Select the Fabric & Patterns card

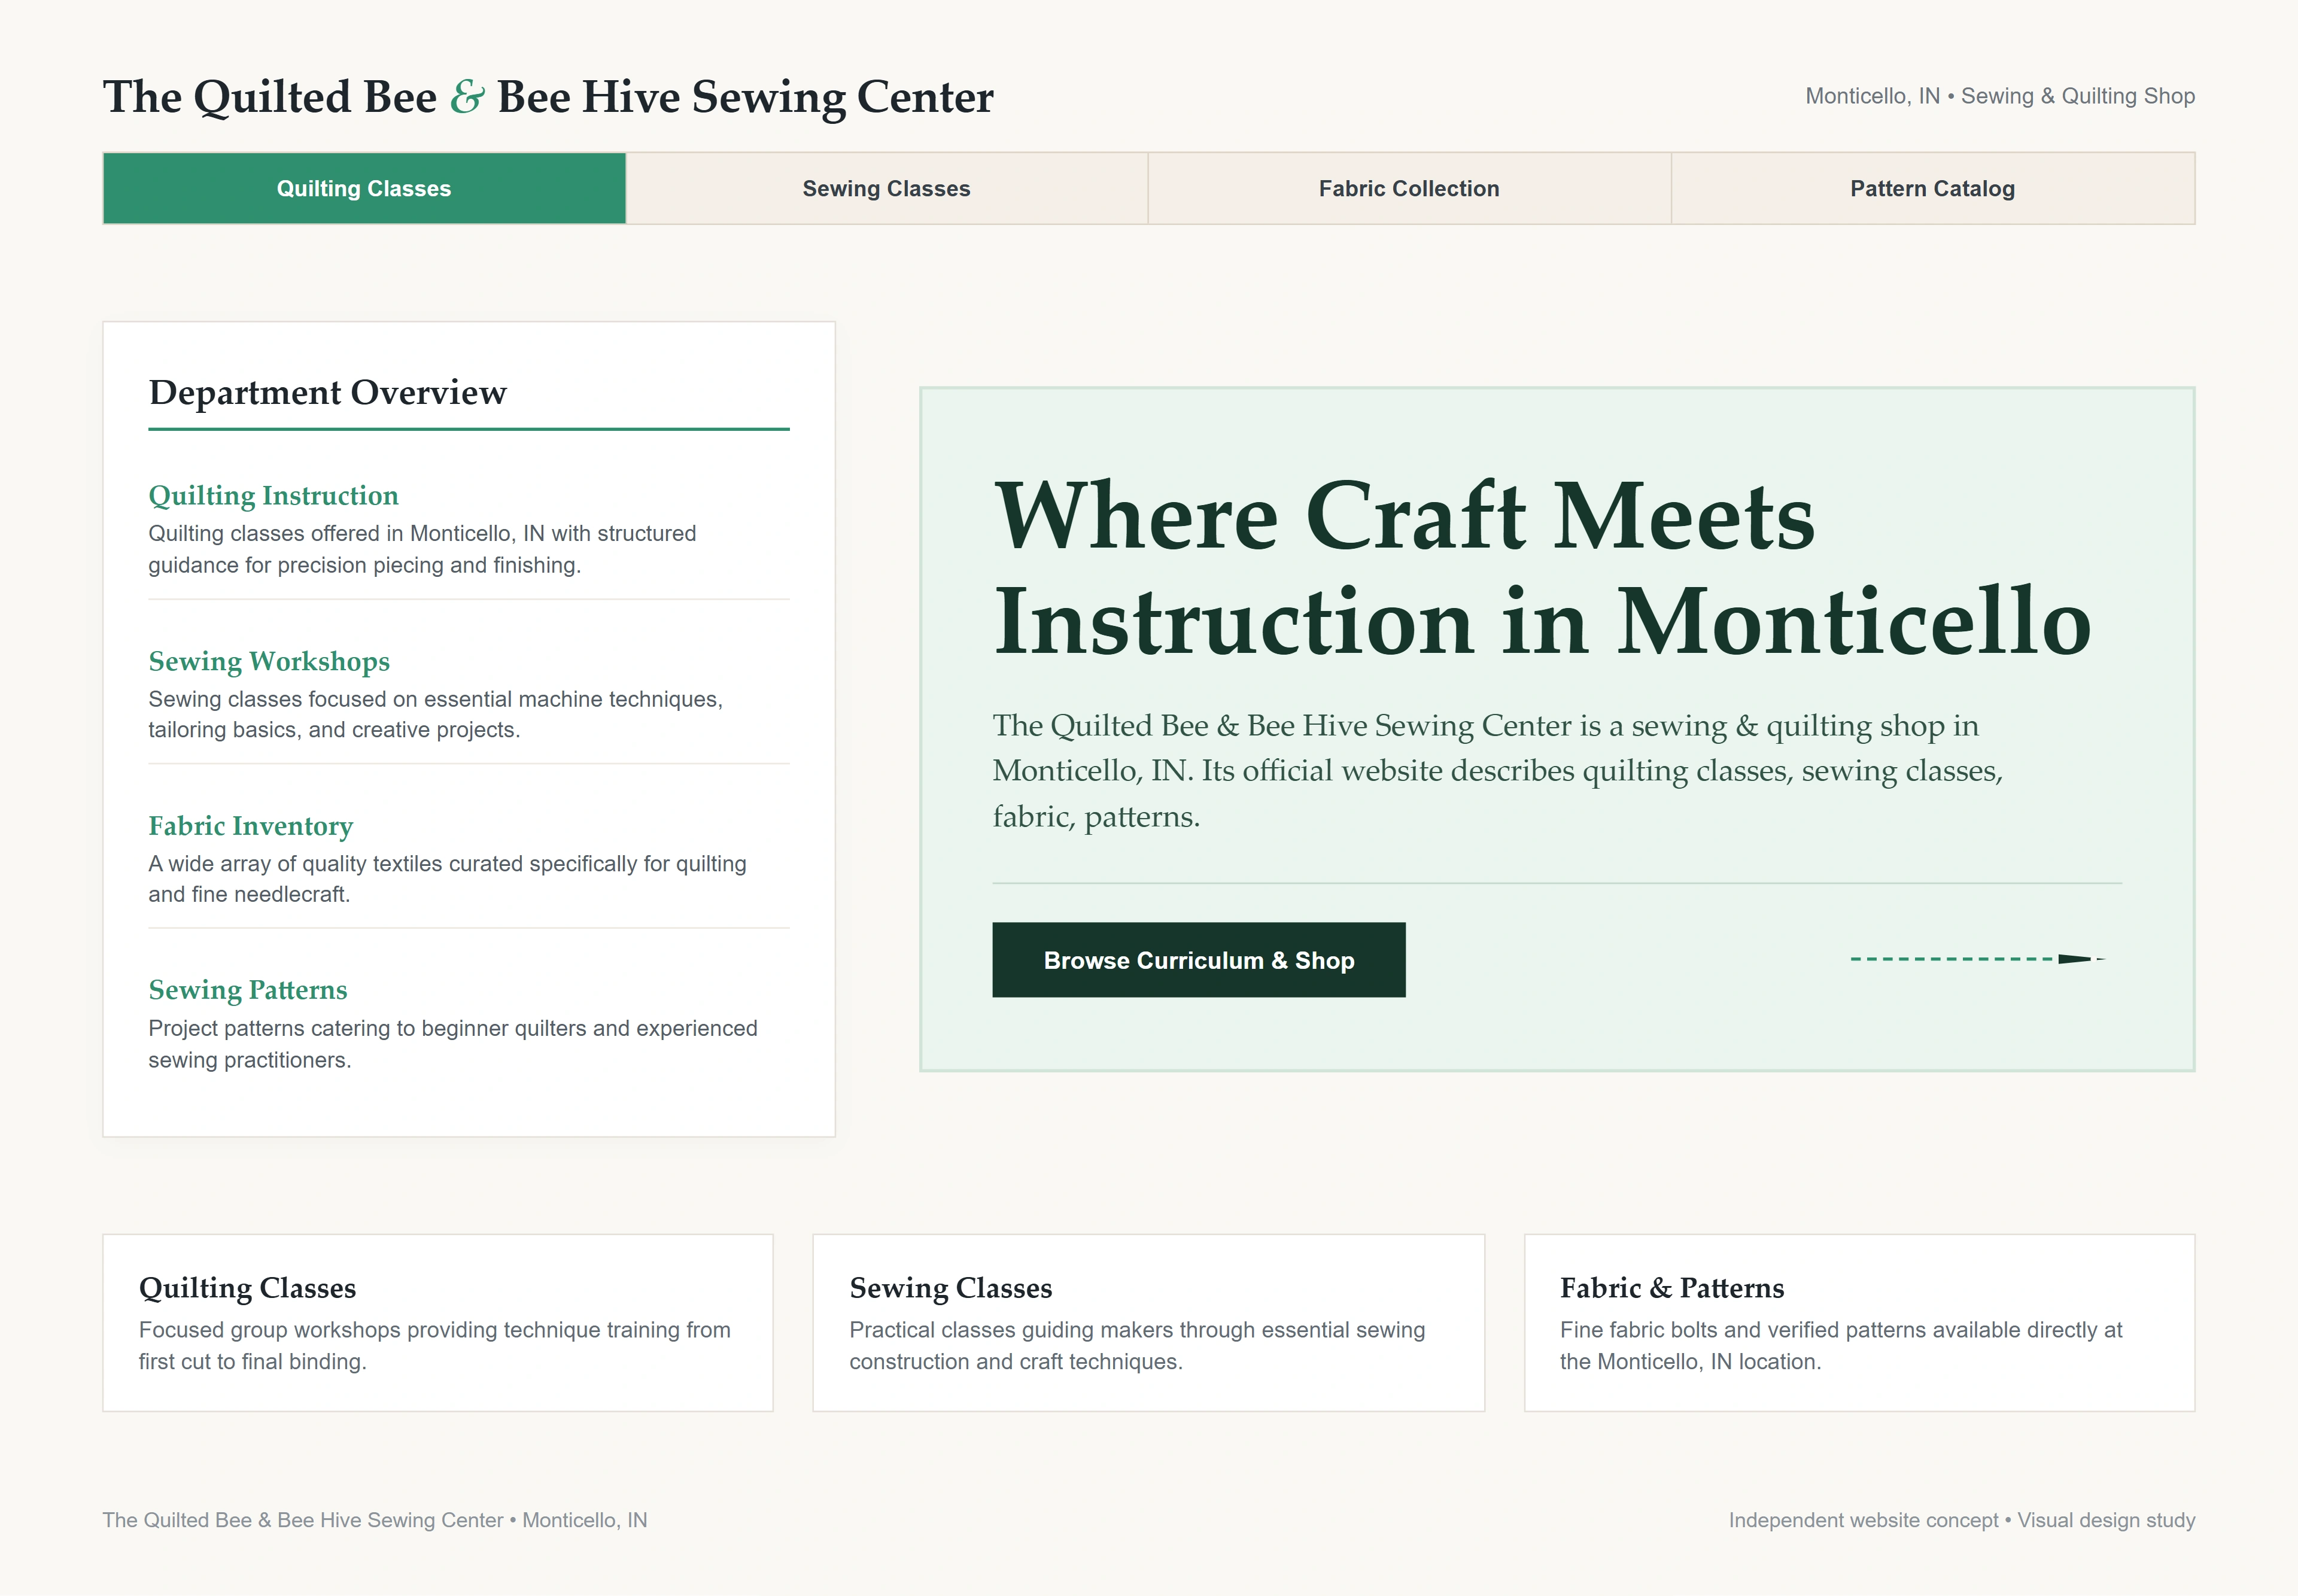[1859, 1322]
